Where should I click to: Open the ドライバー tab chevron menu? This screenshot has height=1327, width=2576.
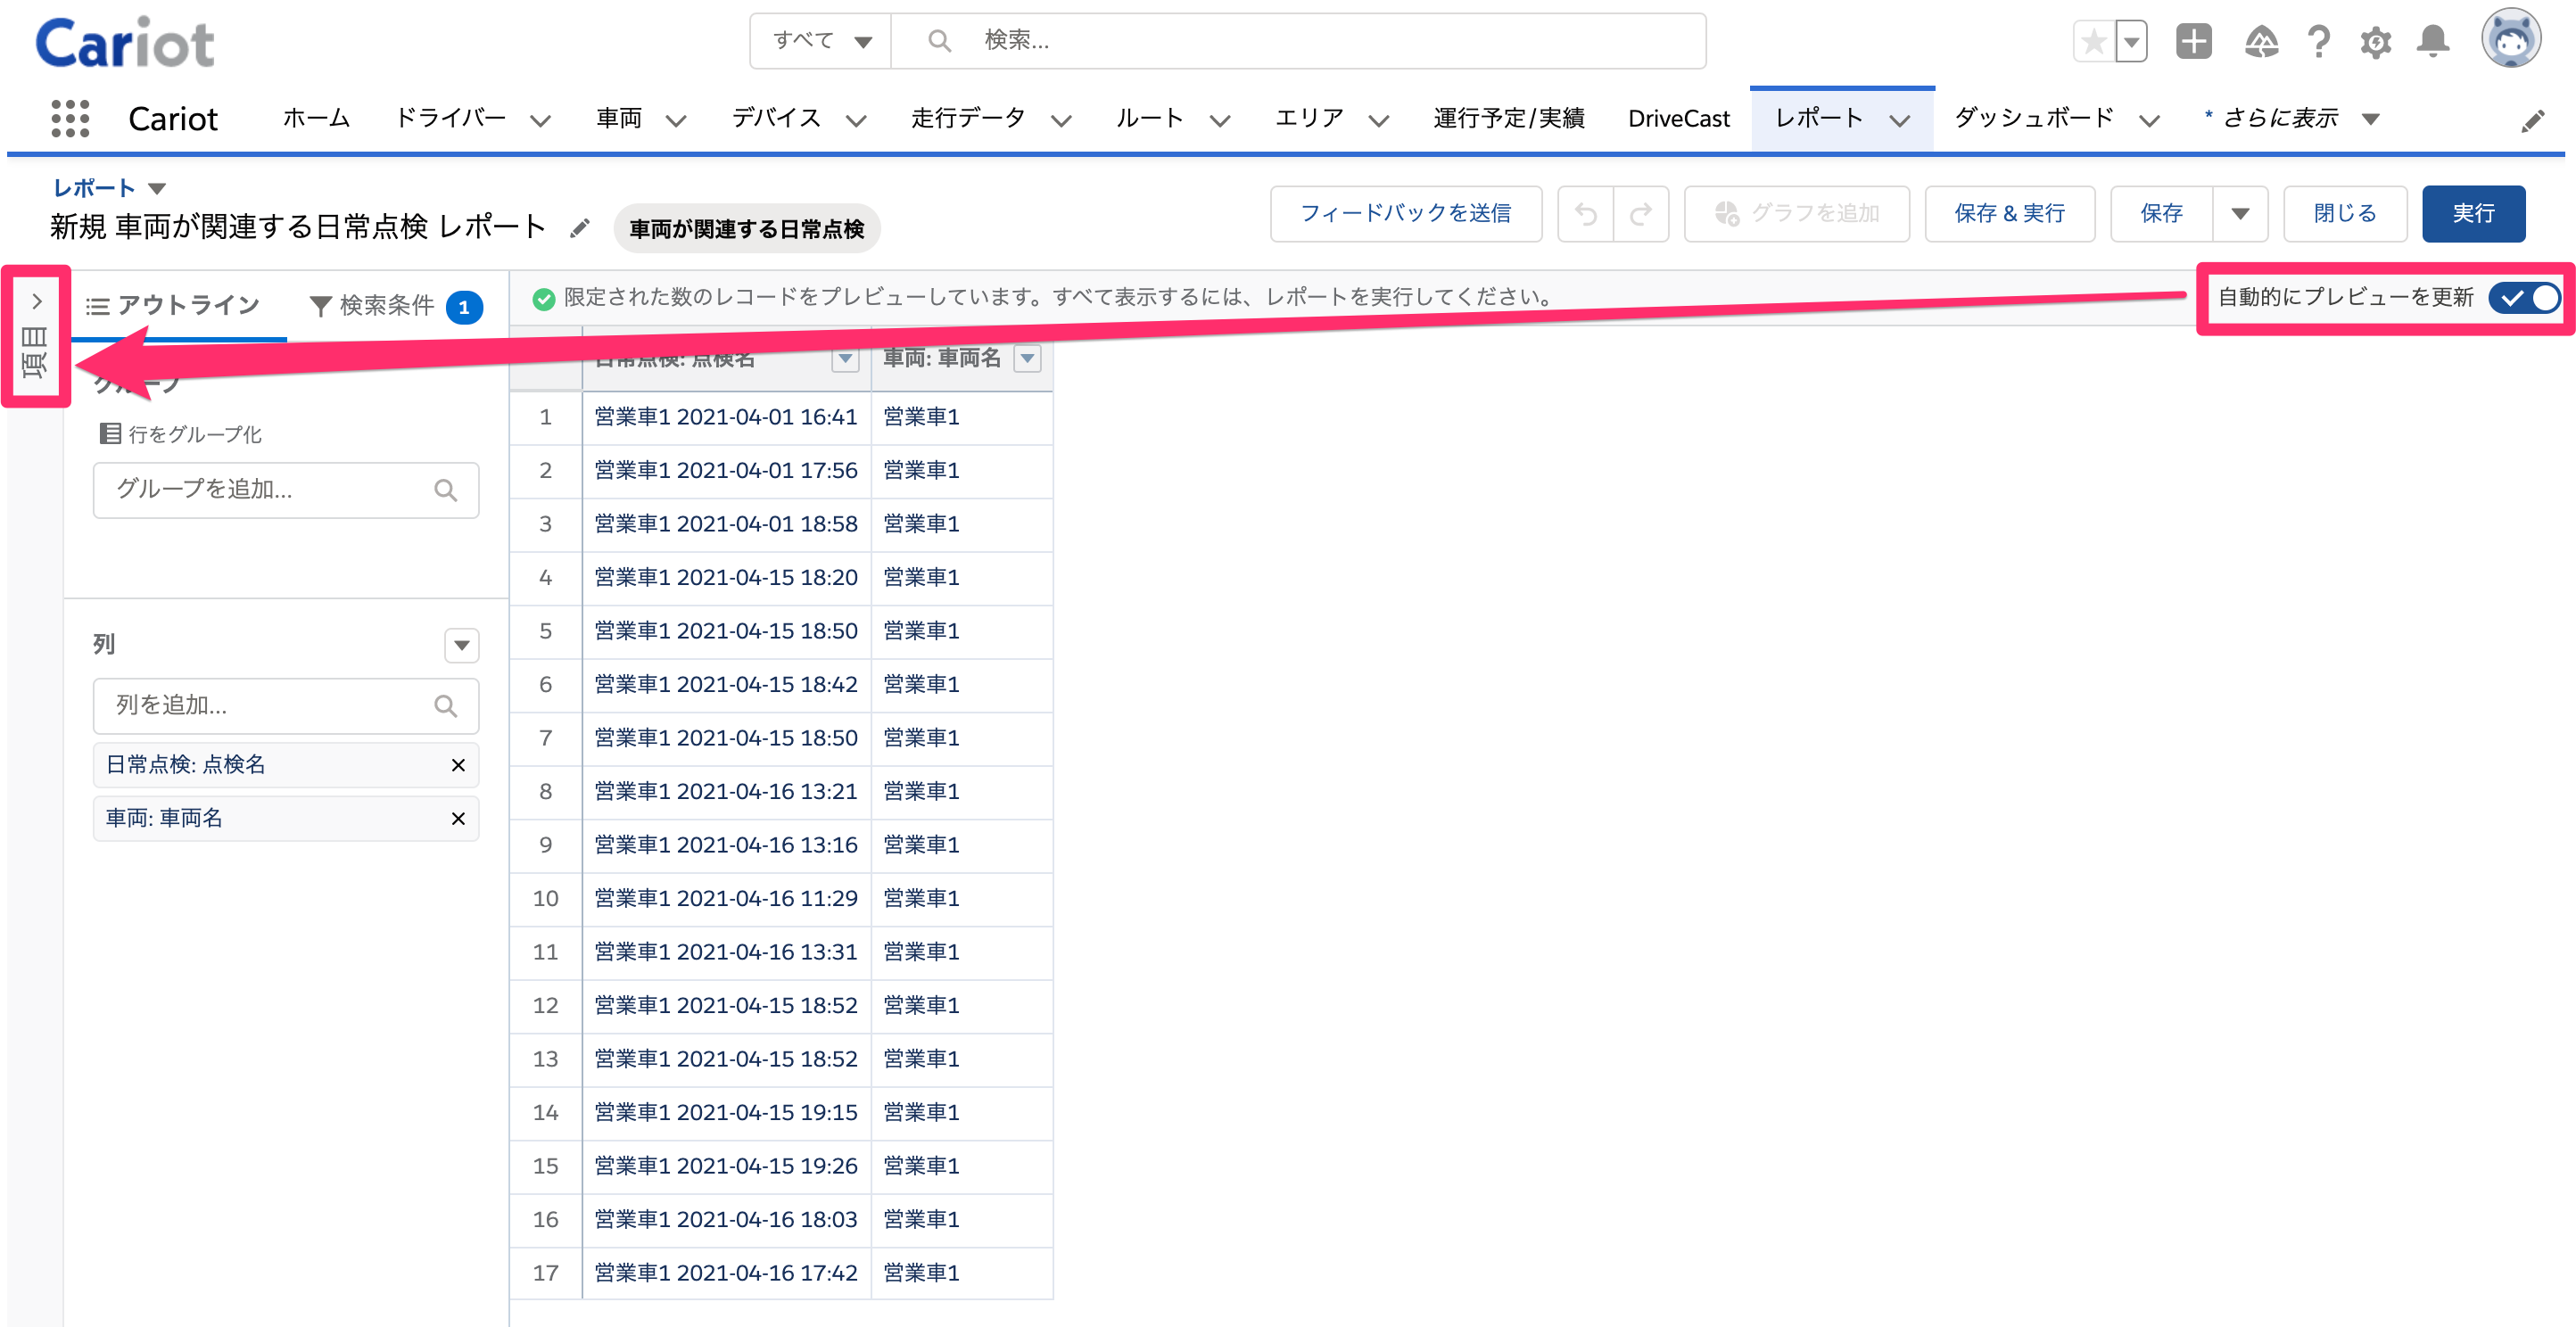pyautogui.click(x=540, y=121)
